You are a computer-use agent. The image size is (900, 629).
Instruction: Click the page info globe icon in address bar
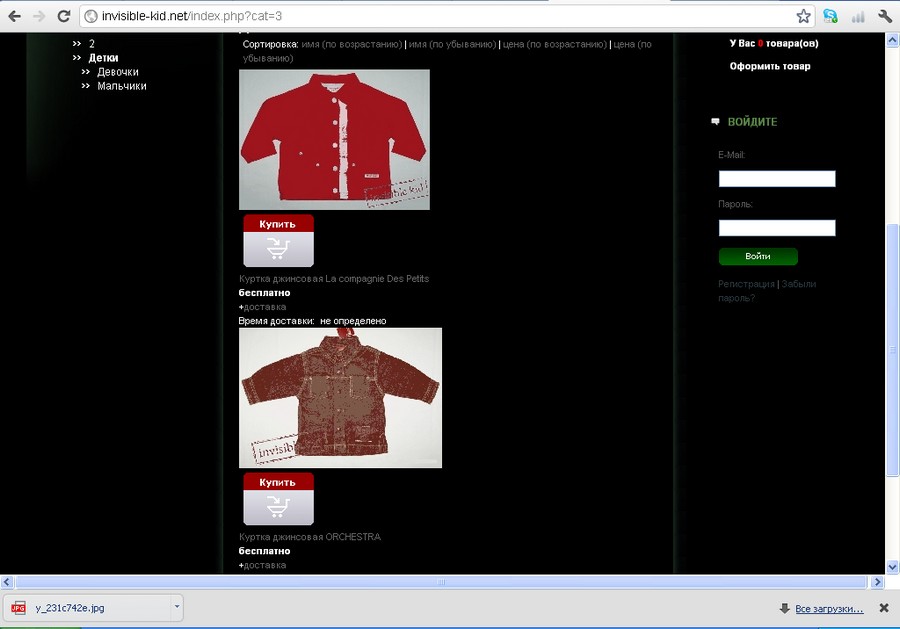coord(91,16)
